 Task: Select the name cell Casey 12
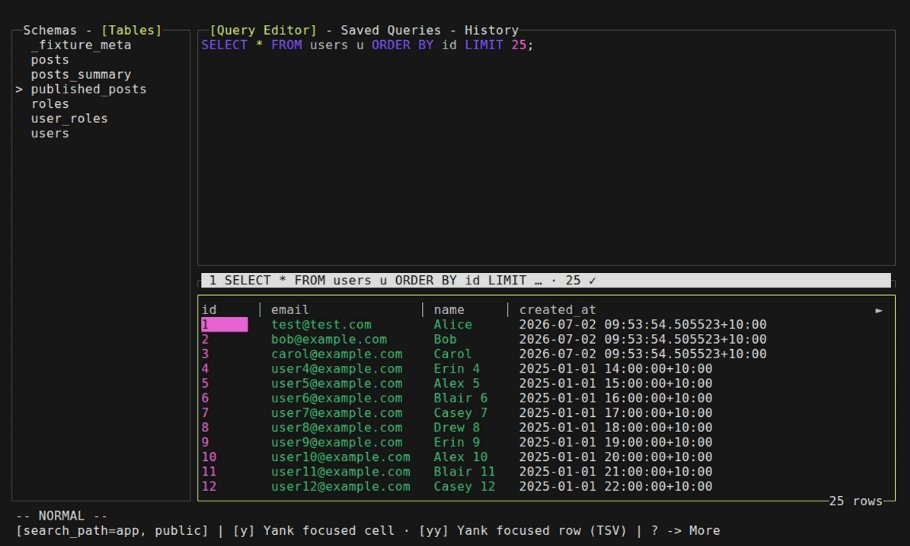[464, 487]
